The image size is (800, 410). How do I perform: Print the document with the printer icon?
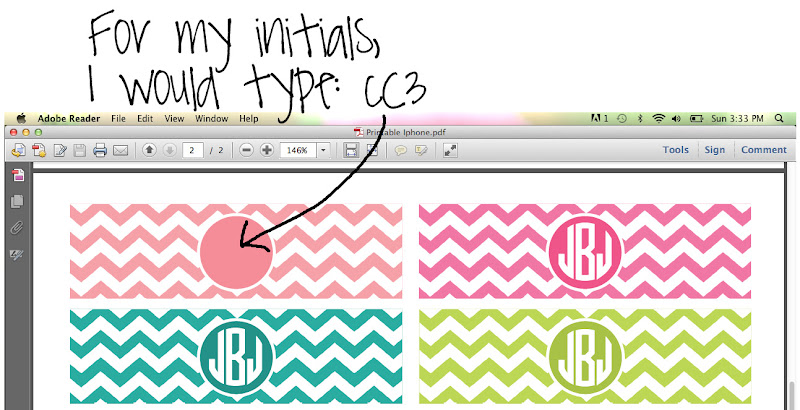pyautogui.click(x=99, y=150)
